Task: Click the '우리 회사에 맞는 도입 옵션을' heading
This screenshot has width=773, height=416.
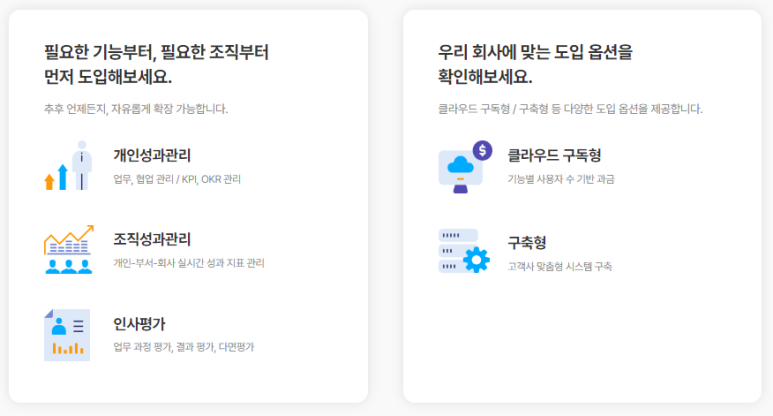Action: click(x=535, y=52)
